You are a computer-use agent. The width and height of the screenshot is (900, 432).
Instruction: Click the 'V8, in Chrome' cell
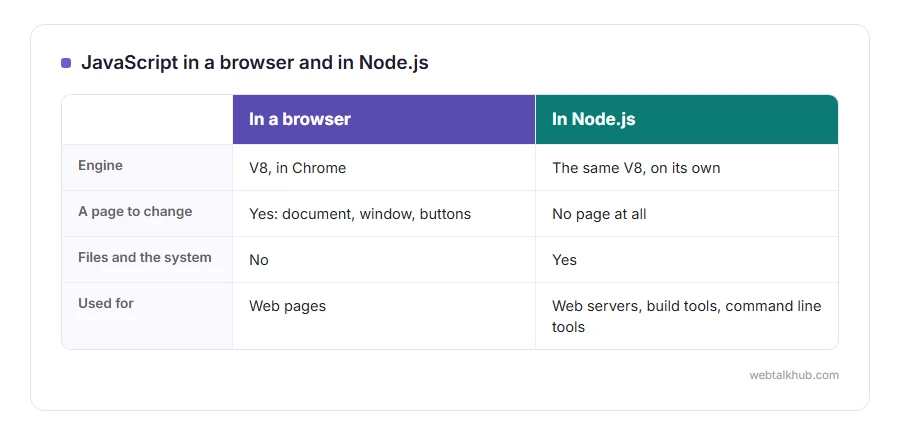[384, 168]
